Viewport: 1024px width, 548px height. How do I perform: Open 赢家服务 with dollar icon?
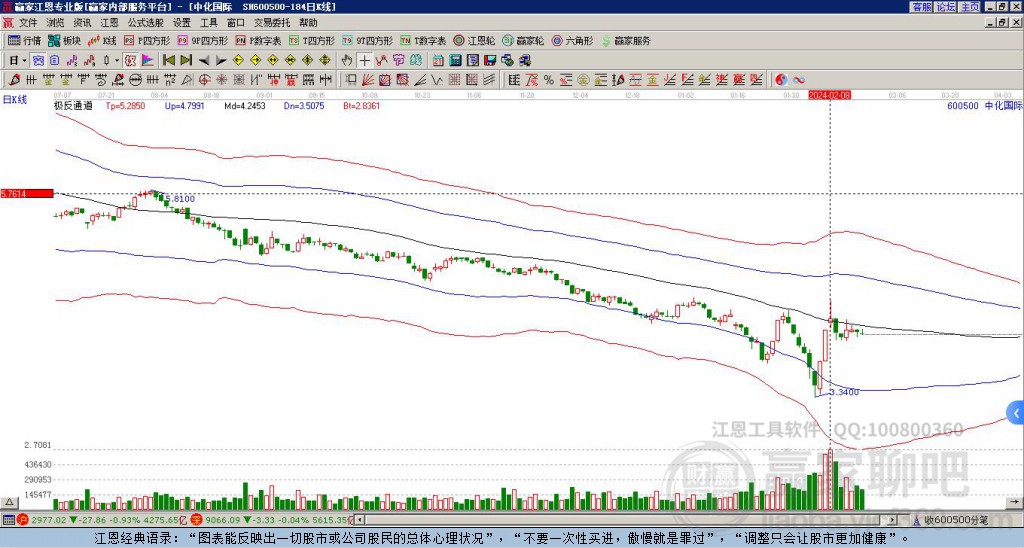[x=626, y=40]
